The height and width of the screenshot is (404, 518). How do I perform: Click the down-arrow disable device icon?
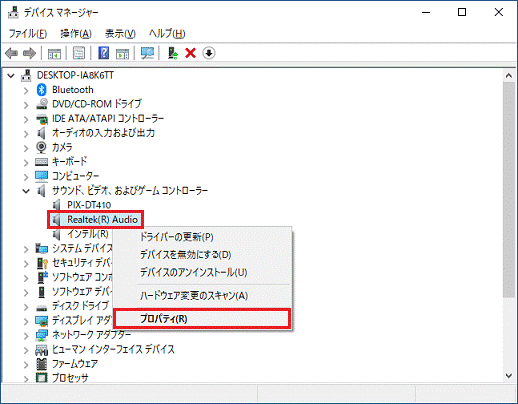click(x=209, y=53)
